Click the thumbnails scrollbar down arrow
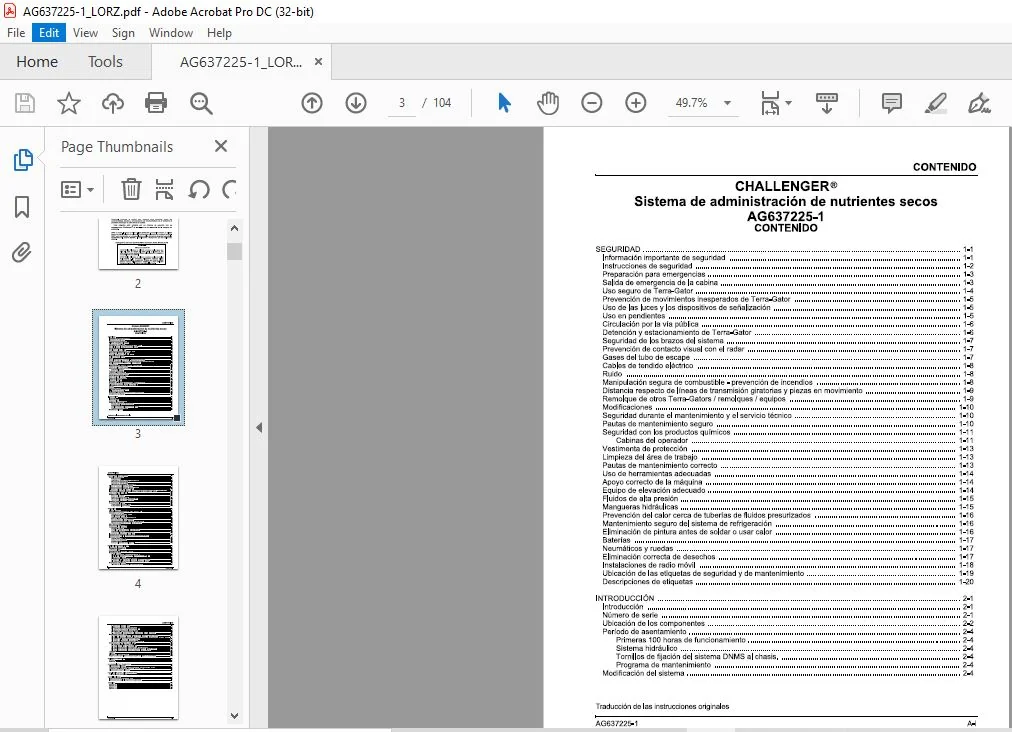This screenshot has height=732, width=1012. 234,716
